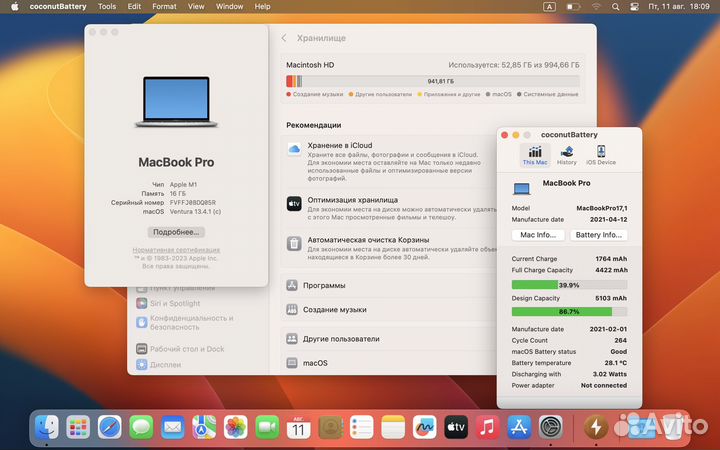Image resolution: width=720 pixels, height=450 pixels.
Task: Click the Macintosh HD storage usage bar
Action: [x=433, y=81]
